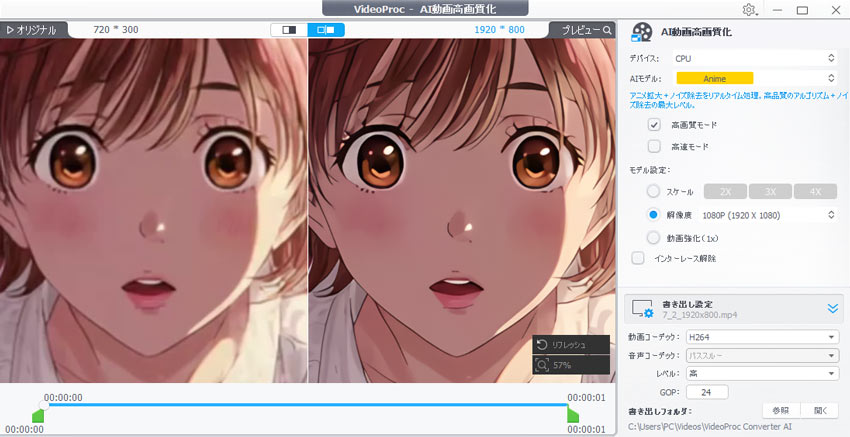850x437 pixels.
Task: Choose 3X scale button
Action: [x=770, y=191]
